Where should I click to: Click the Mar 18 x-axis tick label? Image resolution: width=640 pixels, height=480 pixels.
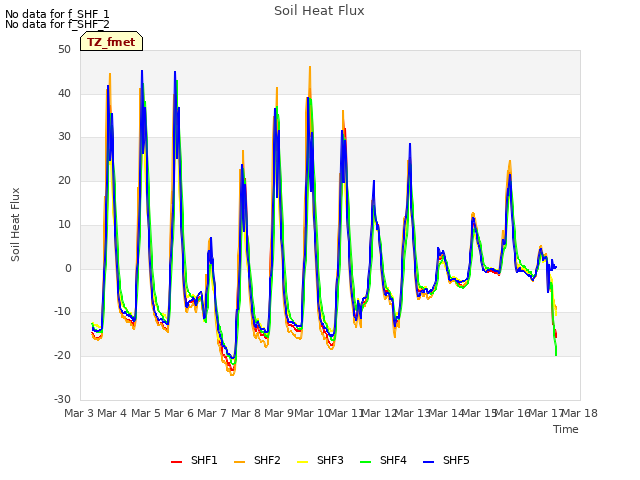pyautogui.click(x=580, y=413)
